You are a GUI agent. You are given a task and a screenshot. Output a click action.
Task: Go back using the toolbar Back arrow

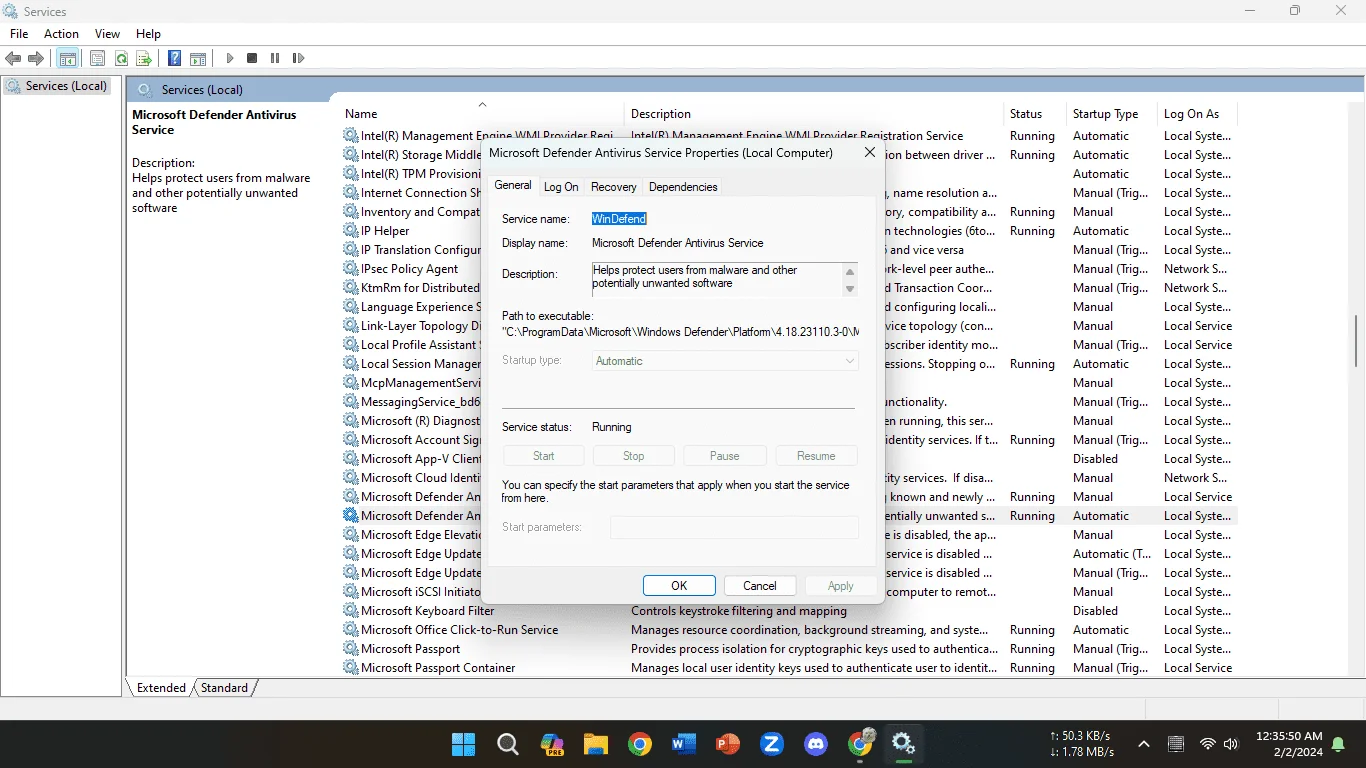(x=14, y=59)
